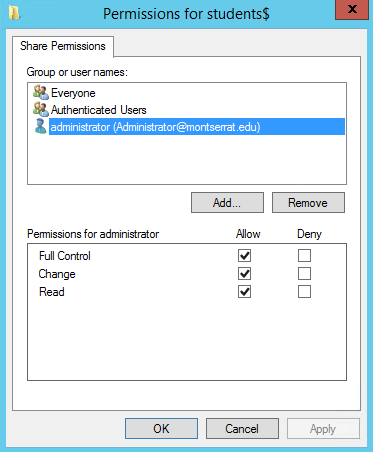Uncheck Allow for Full Control
Viewport: 373px width, 452px height.
coord(244,256)
